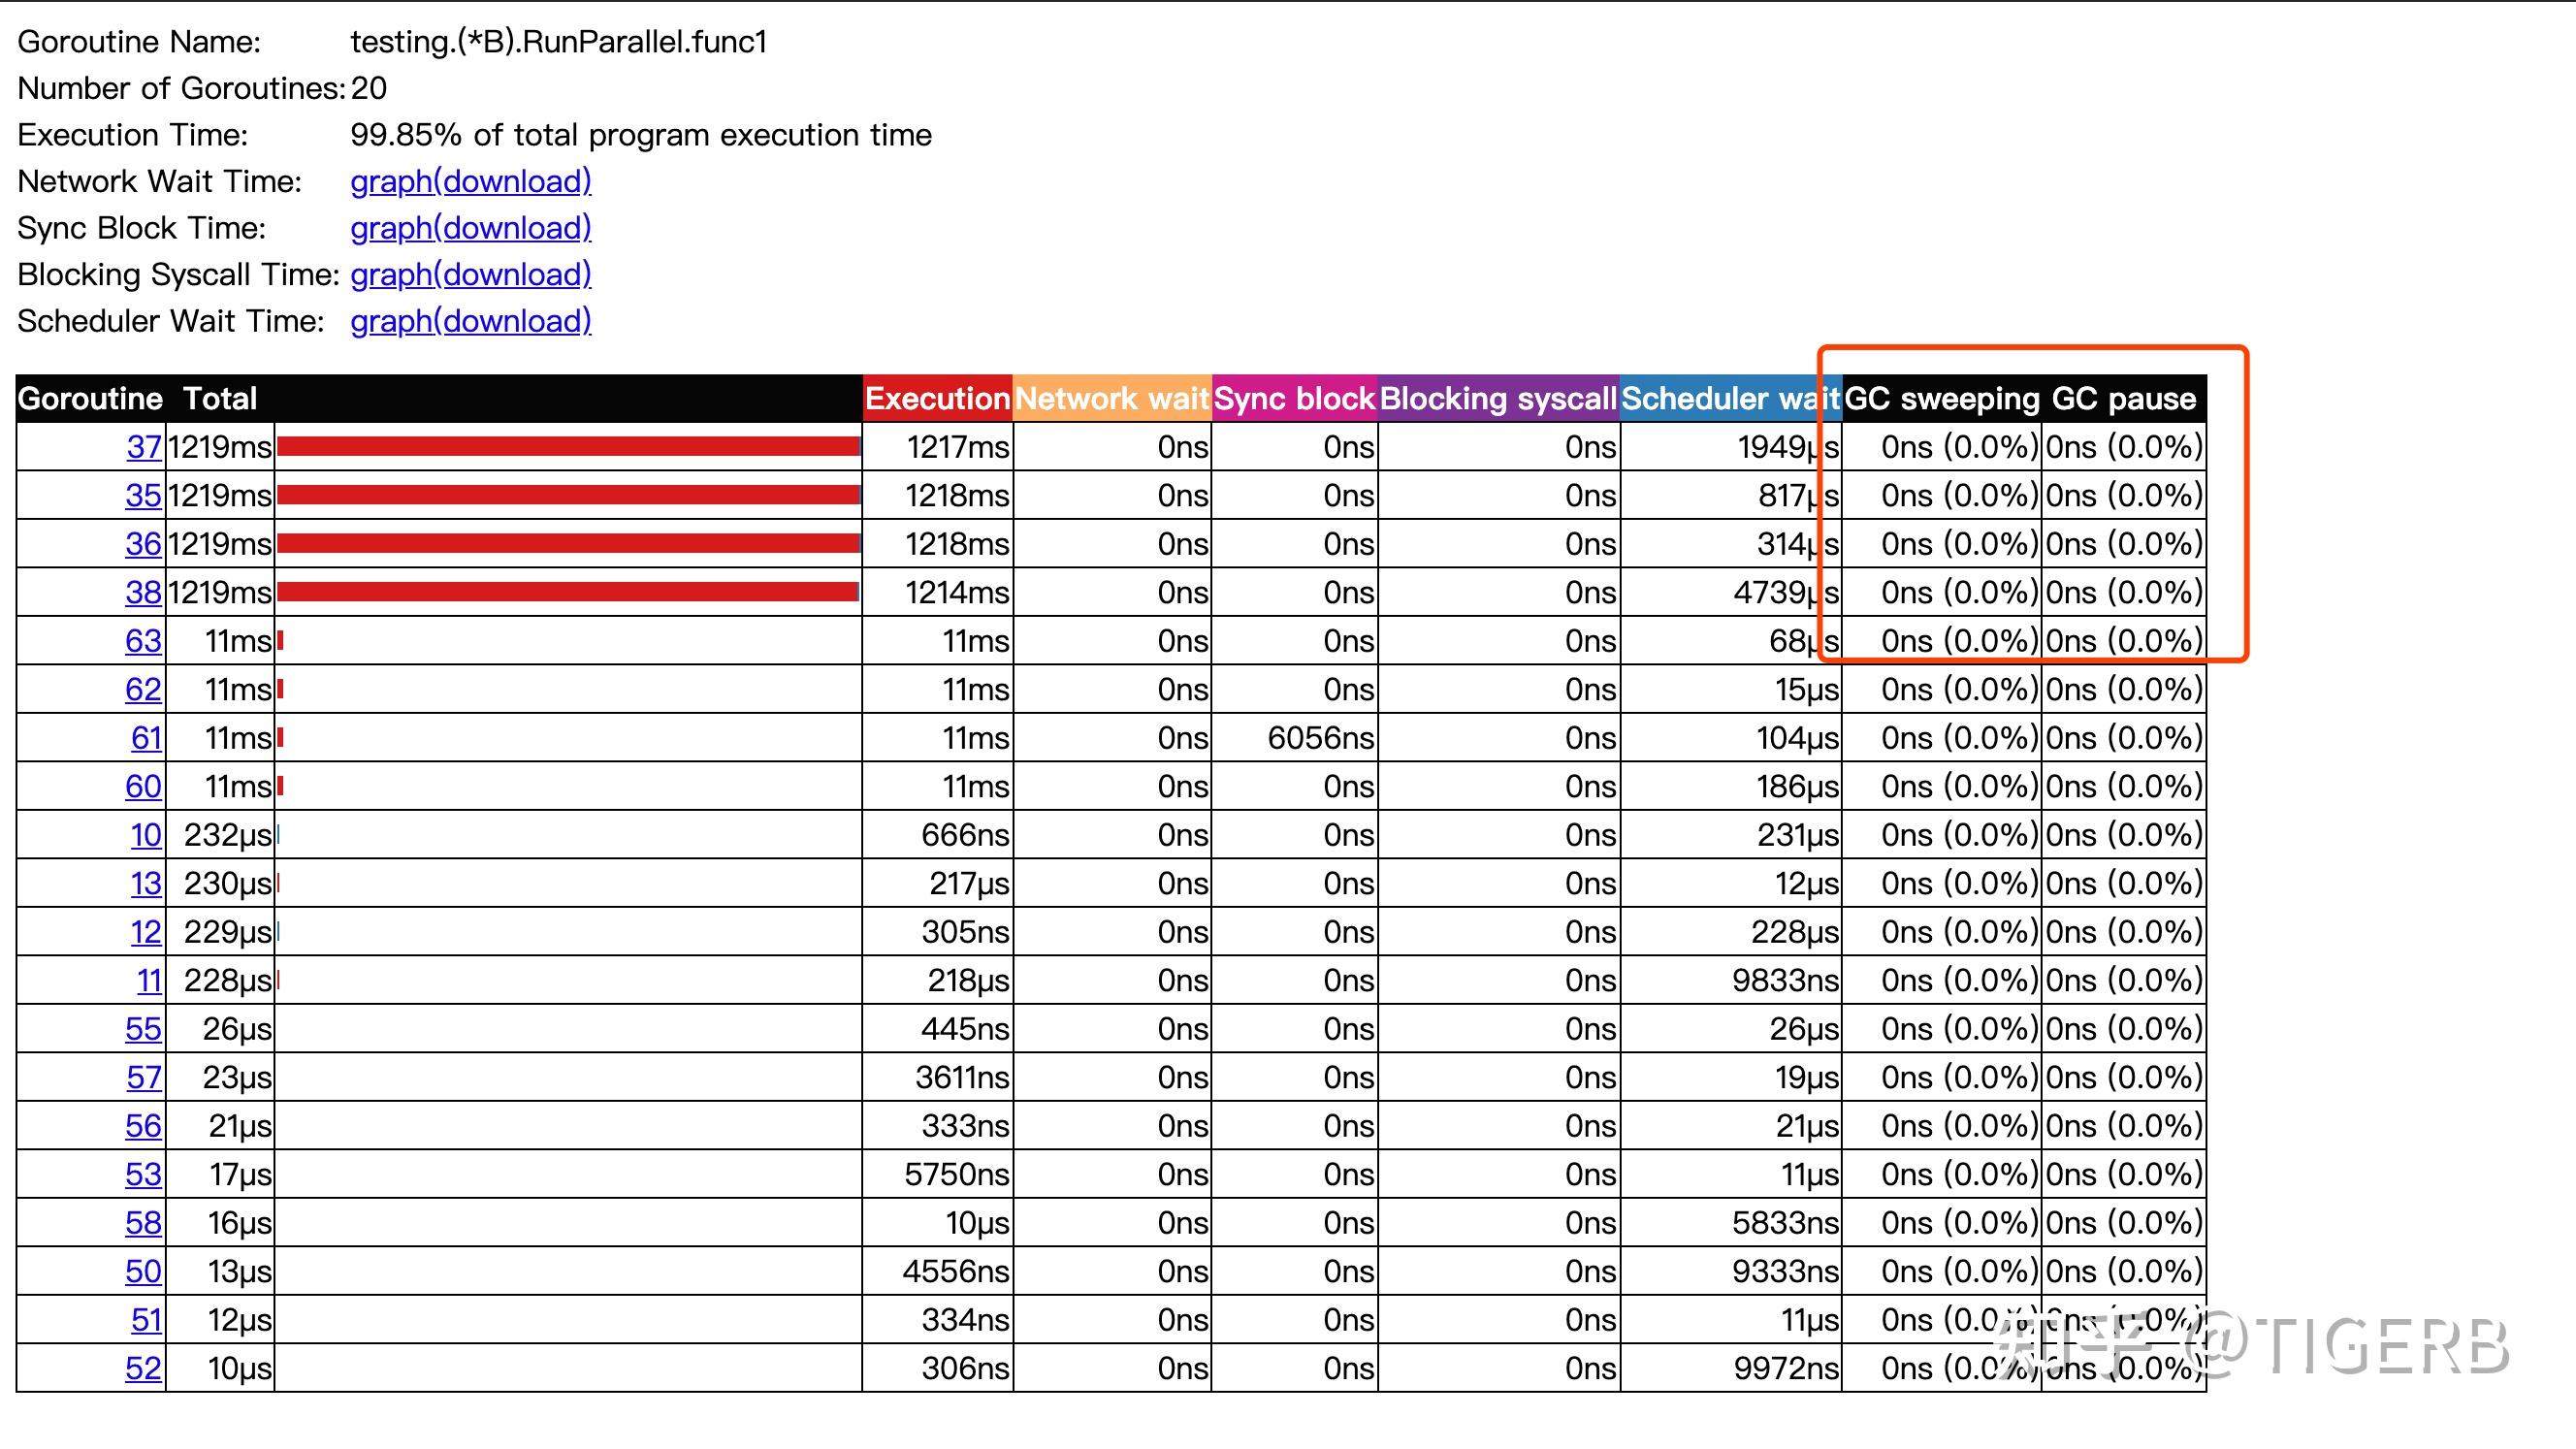Image resolution: width=2576 pixels, height=1449 pixels.
Task: Follow goroutine 60 link
Action: coord(143,787)
